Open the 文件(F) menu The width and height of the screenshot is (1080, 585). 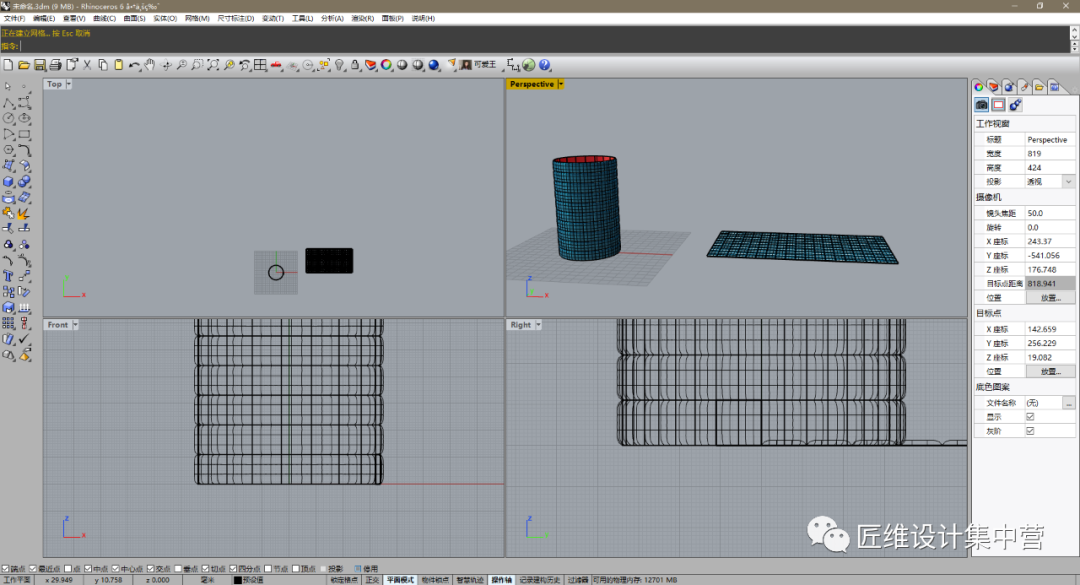[14, 19]
